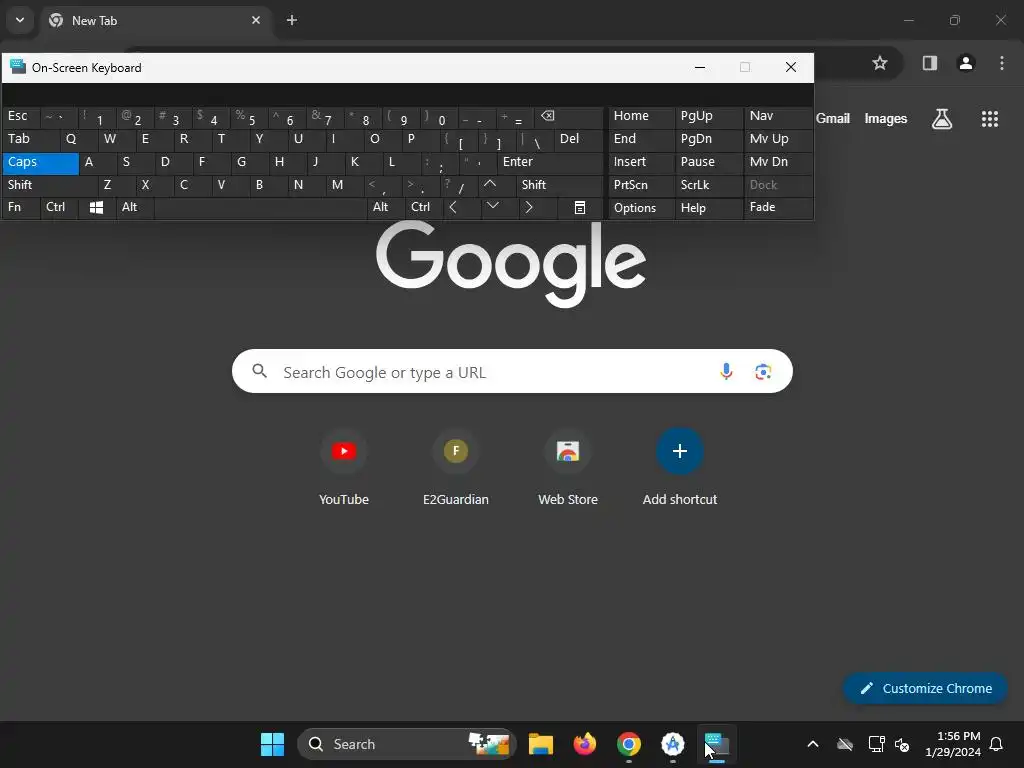1024x768 pixels.
Task: Click the Esc key on keyboard
Action: coord(21,116)
